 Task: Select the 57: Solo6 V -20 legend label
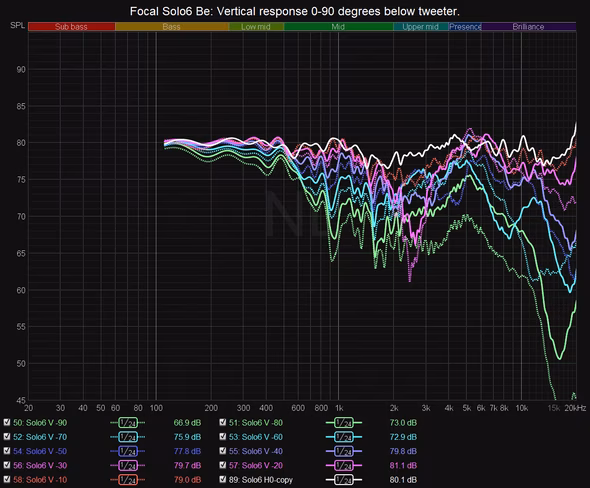[256, 465]
